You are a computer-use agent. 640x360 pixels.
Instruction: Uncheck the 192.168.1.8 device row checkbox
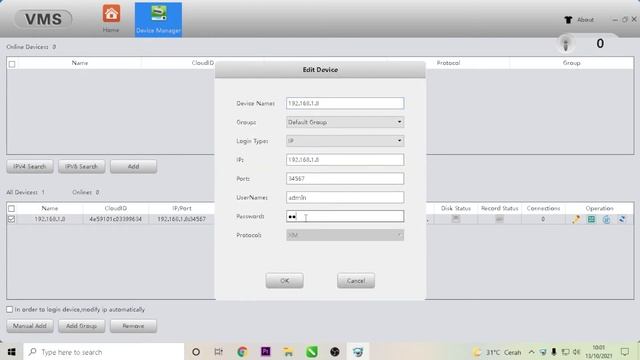coord(12,219)
